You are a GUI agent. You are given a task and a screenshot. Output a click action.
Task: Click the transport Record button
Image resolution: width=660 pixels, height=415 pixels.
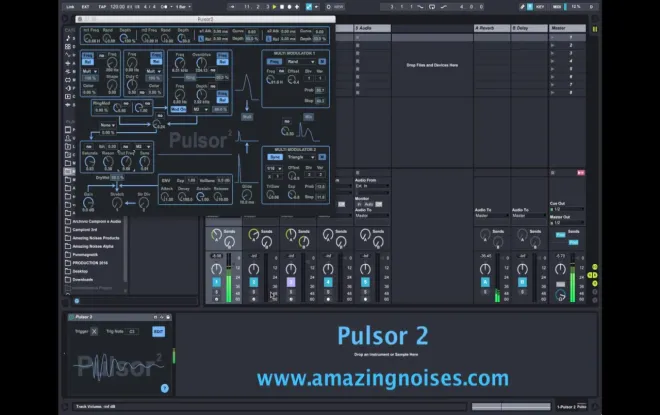point(290,7)
